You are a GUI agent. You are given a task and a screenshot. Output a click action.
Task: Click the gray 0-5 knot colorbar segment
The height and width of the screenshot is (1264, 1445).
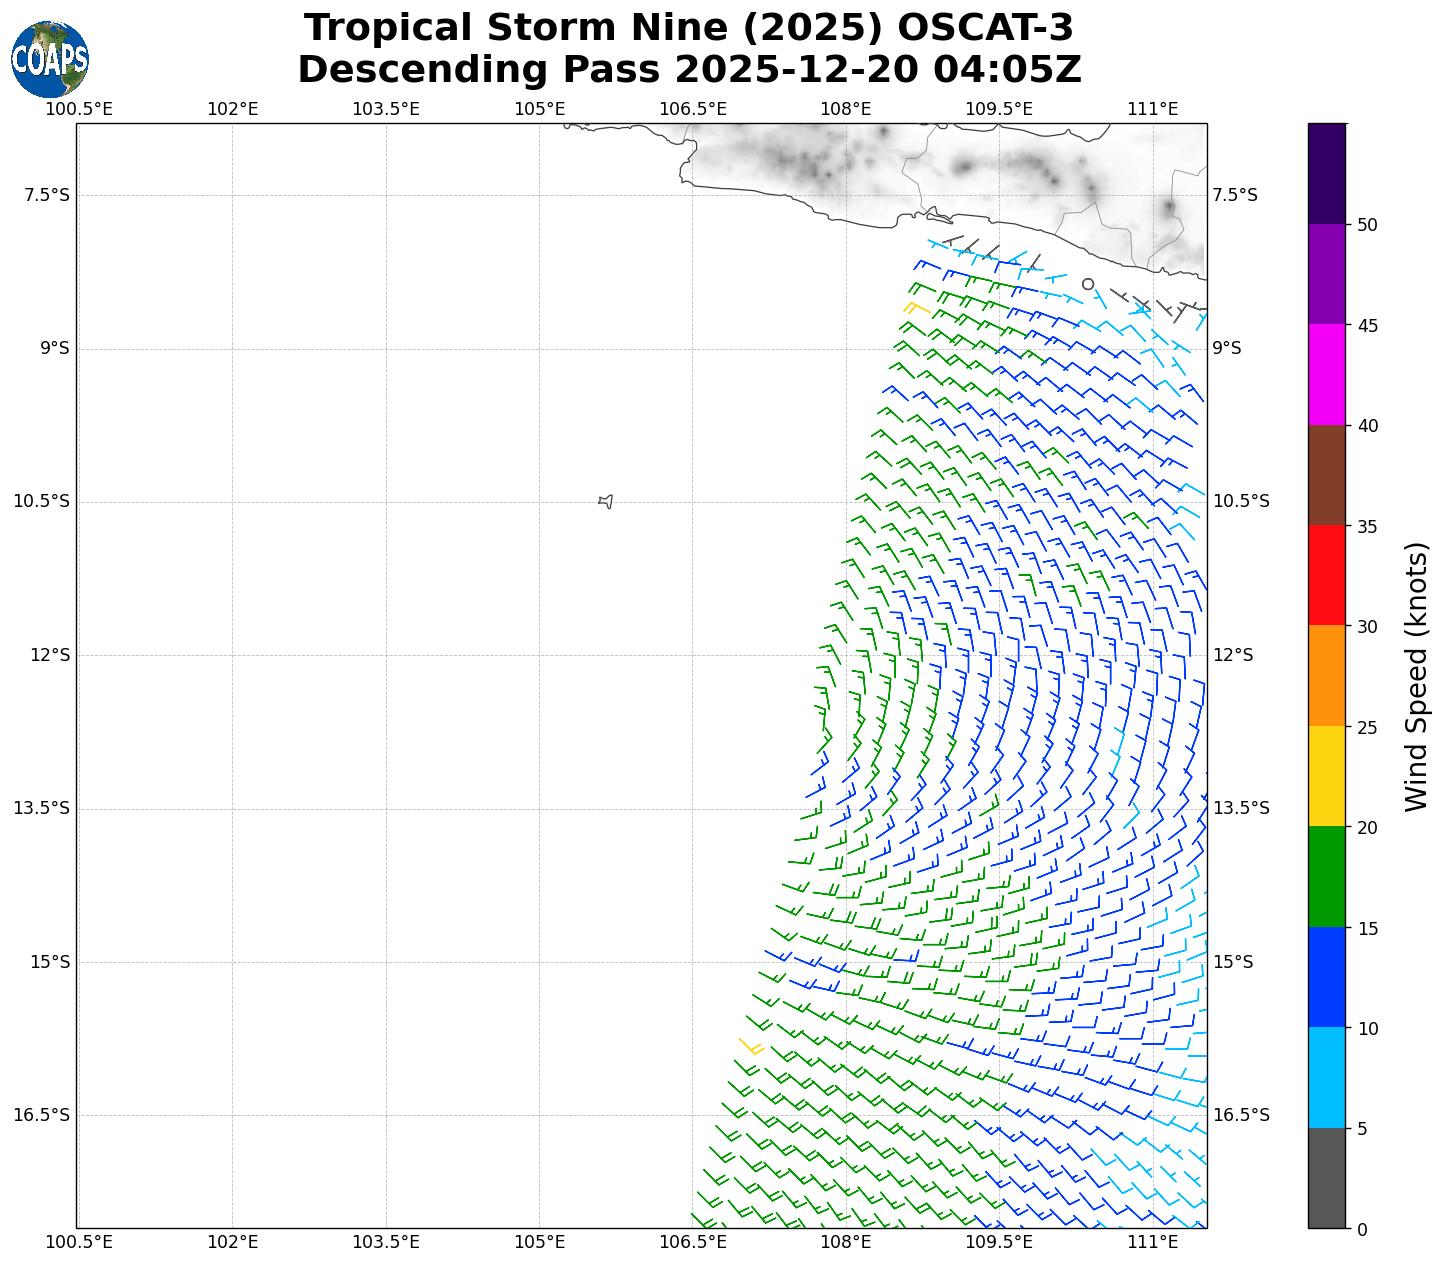point(1327,1178)
